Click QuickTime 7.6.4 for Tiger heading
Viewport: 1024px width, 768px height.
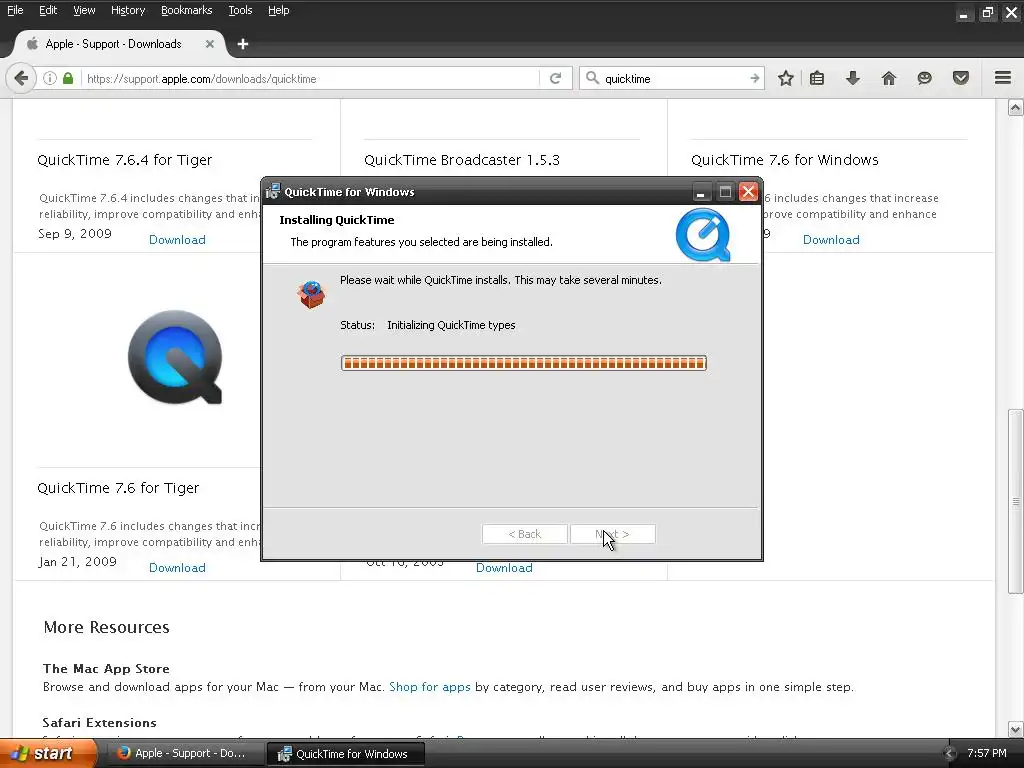click(x=125, y=160)
